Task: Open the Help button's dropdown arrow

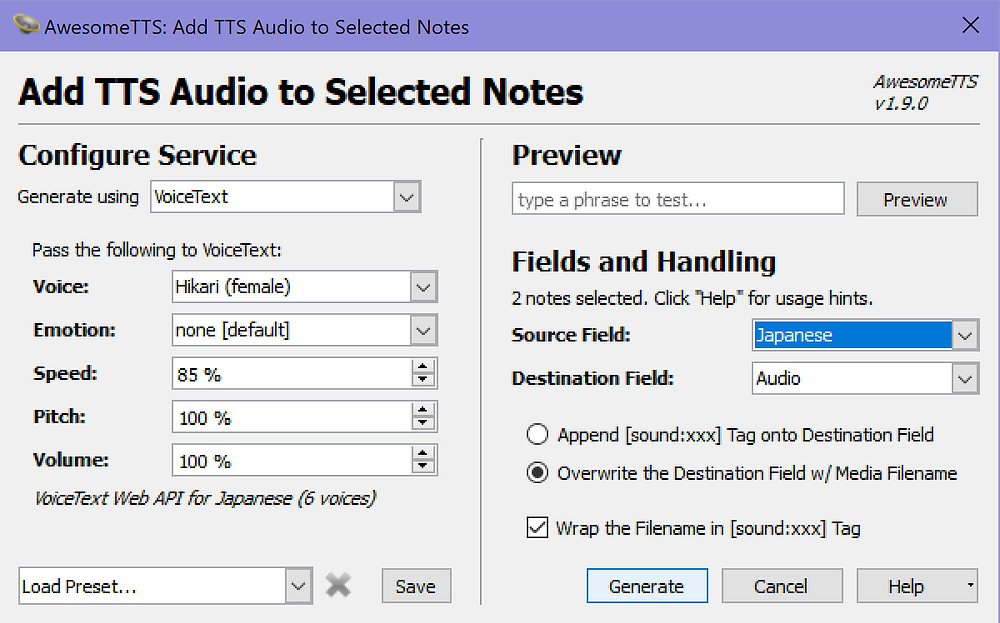Action: pyautogui.click(x=970, y=585)
